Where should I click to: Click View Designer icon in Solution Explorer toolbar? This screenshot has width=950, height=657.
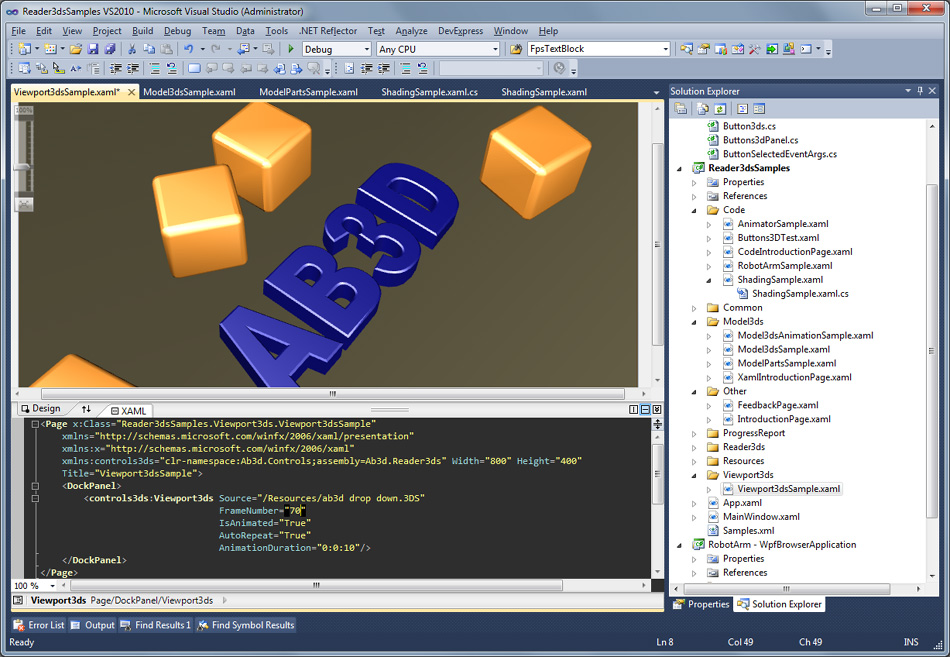(x=759, y=108)
